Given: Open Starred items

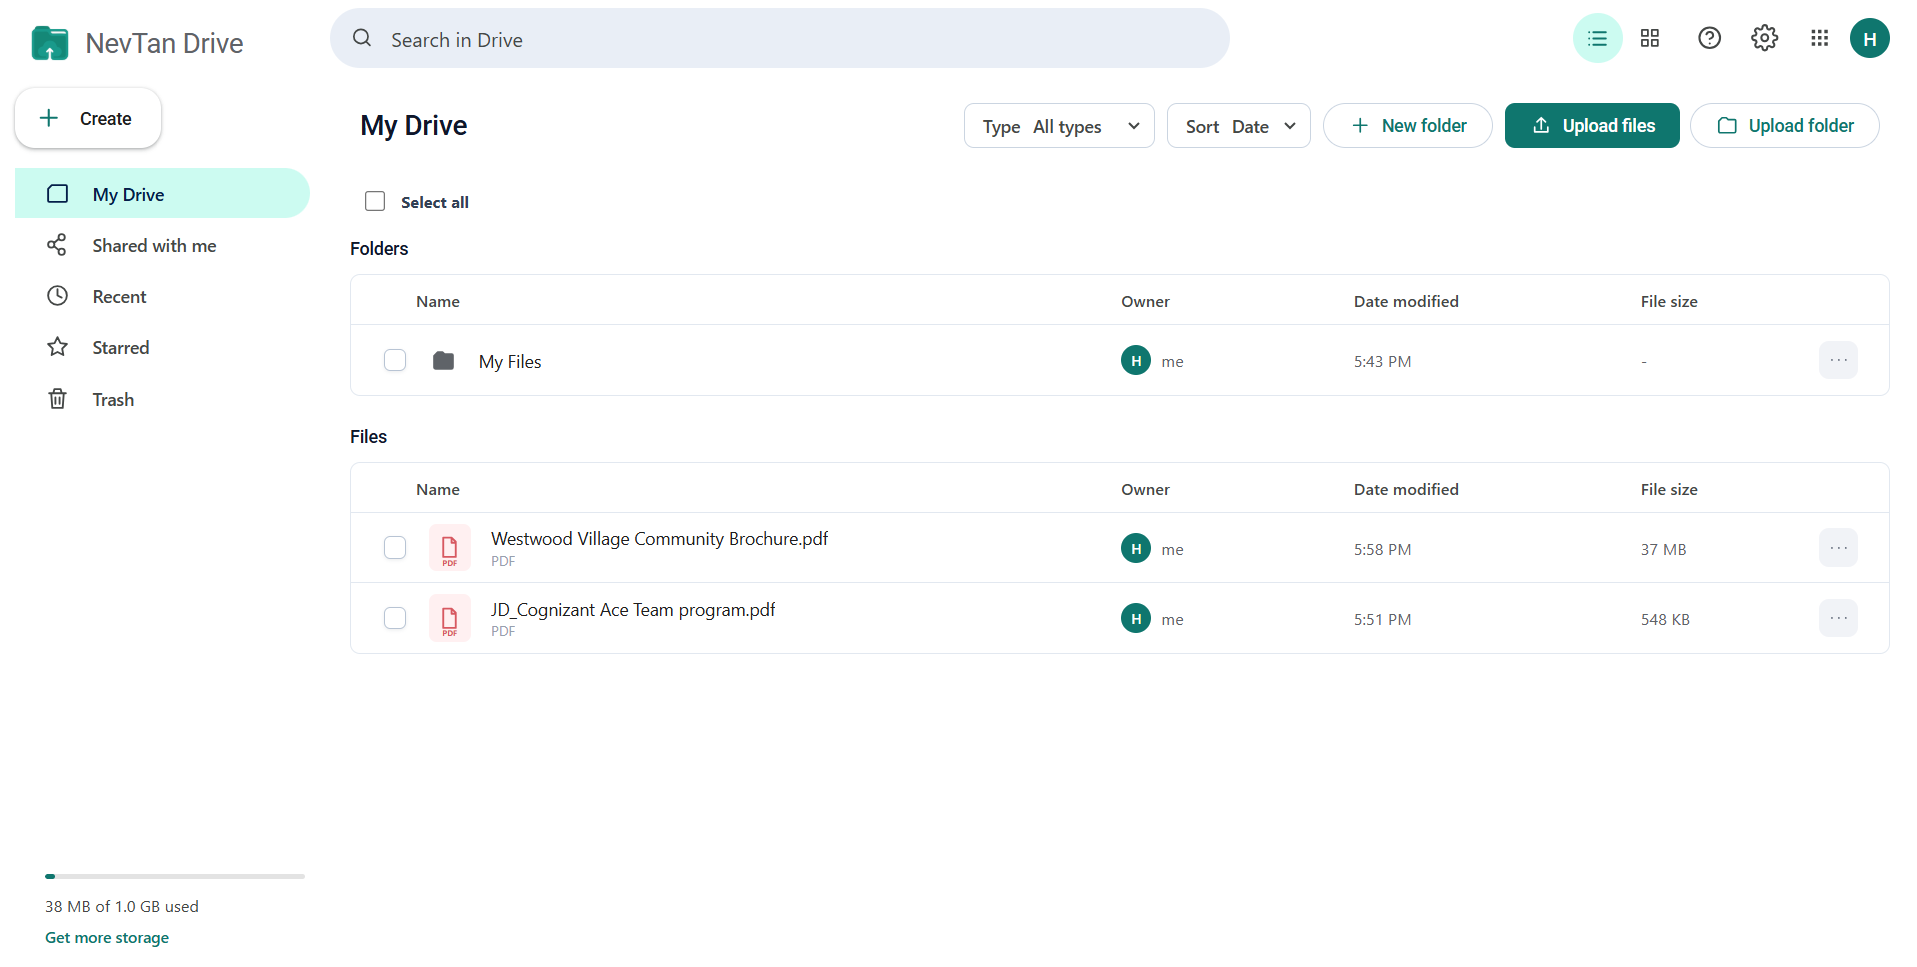Looking at the screenshot, I should click(162, 347).
